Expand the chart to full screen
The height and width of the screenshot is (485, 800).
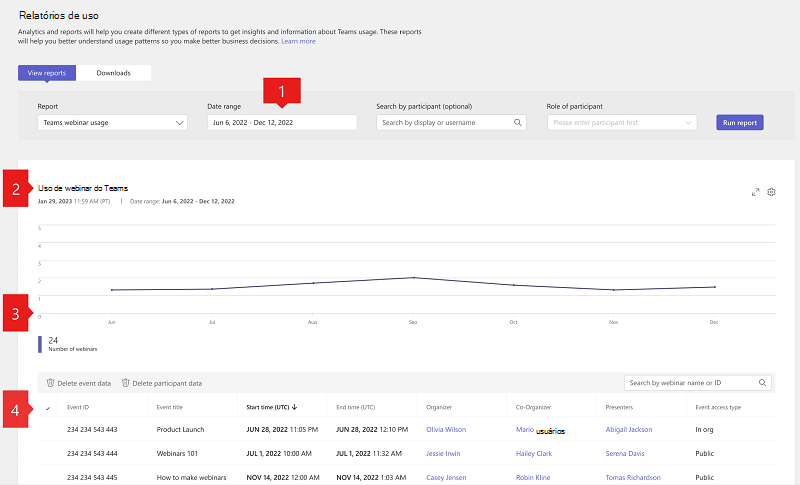tap(756, 192)
